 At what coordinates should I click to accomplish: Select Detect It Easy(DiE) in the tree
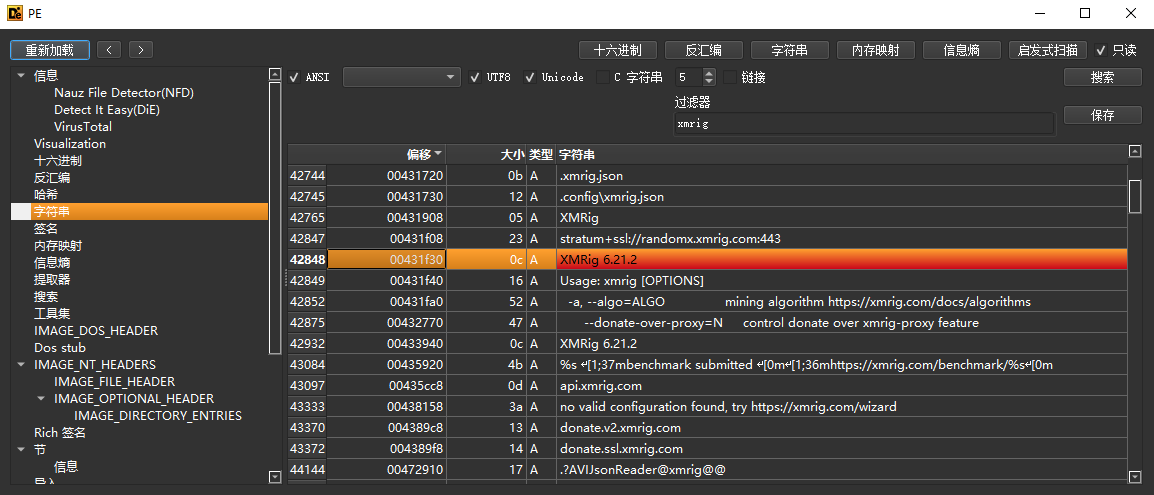pos(106,110)
